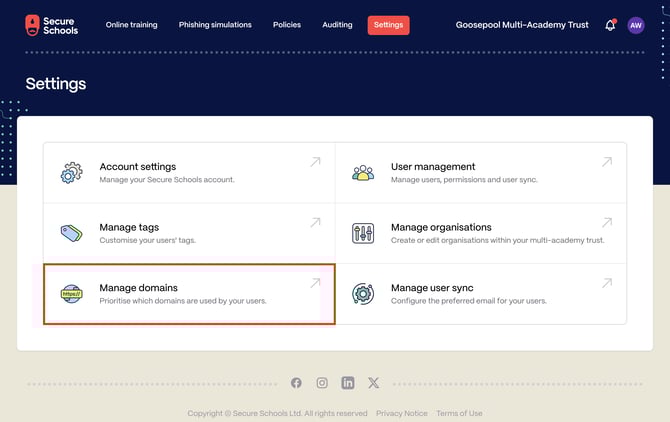Open the Instagram social link
This screenshot has height=422, width=670.
click(x=322, y=383)
